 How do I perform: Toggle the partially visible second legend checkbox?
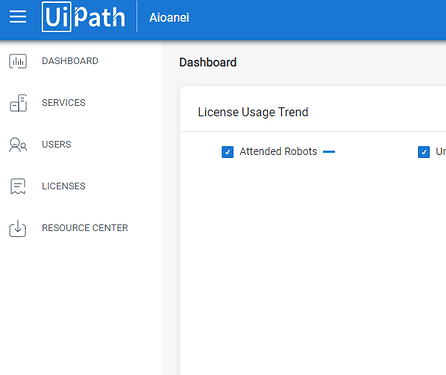point(424,152)
